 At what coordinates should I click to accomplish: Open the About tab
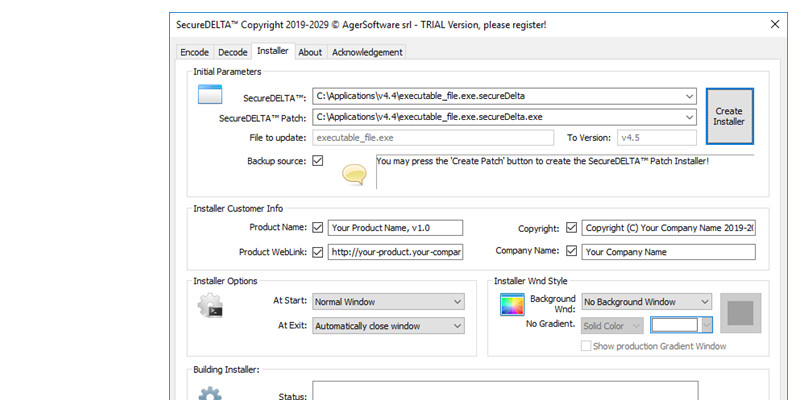pyautogui.click(x=310, y=52)
